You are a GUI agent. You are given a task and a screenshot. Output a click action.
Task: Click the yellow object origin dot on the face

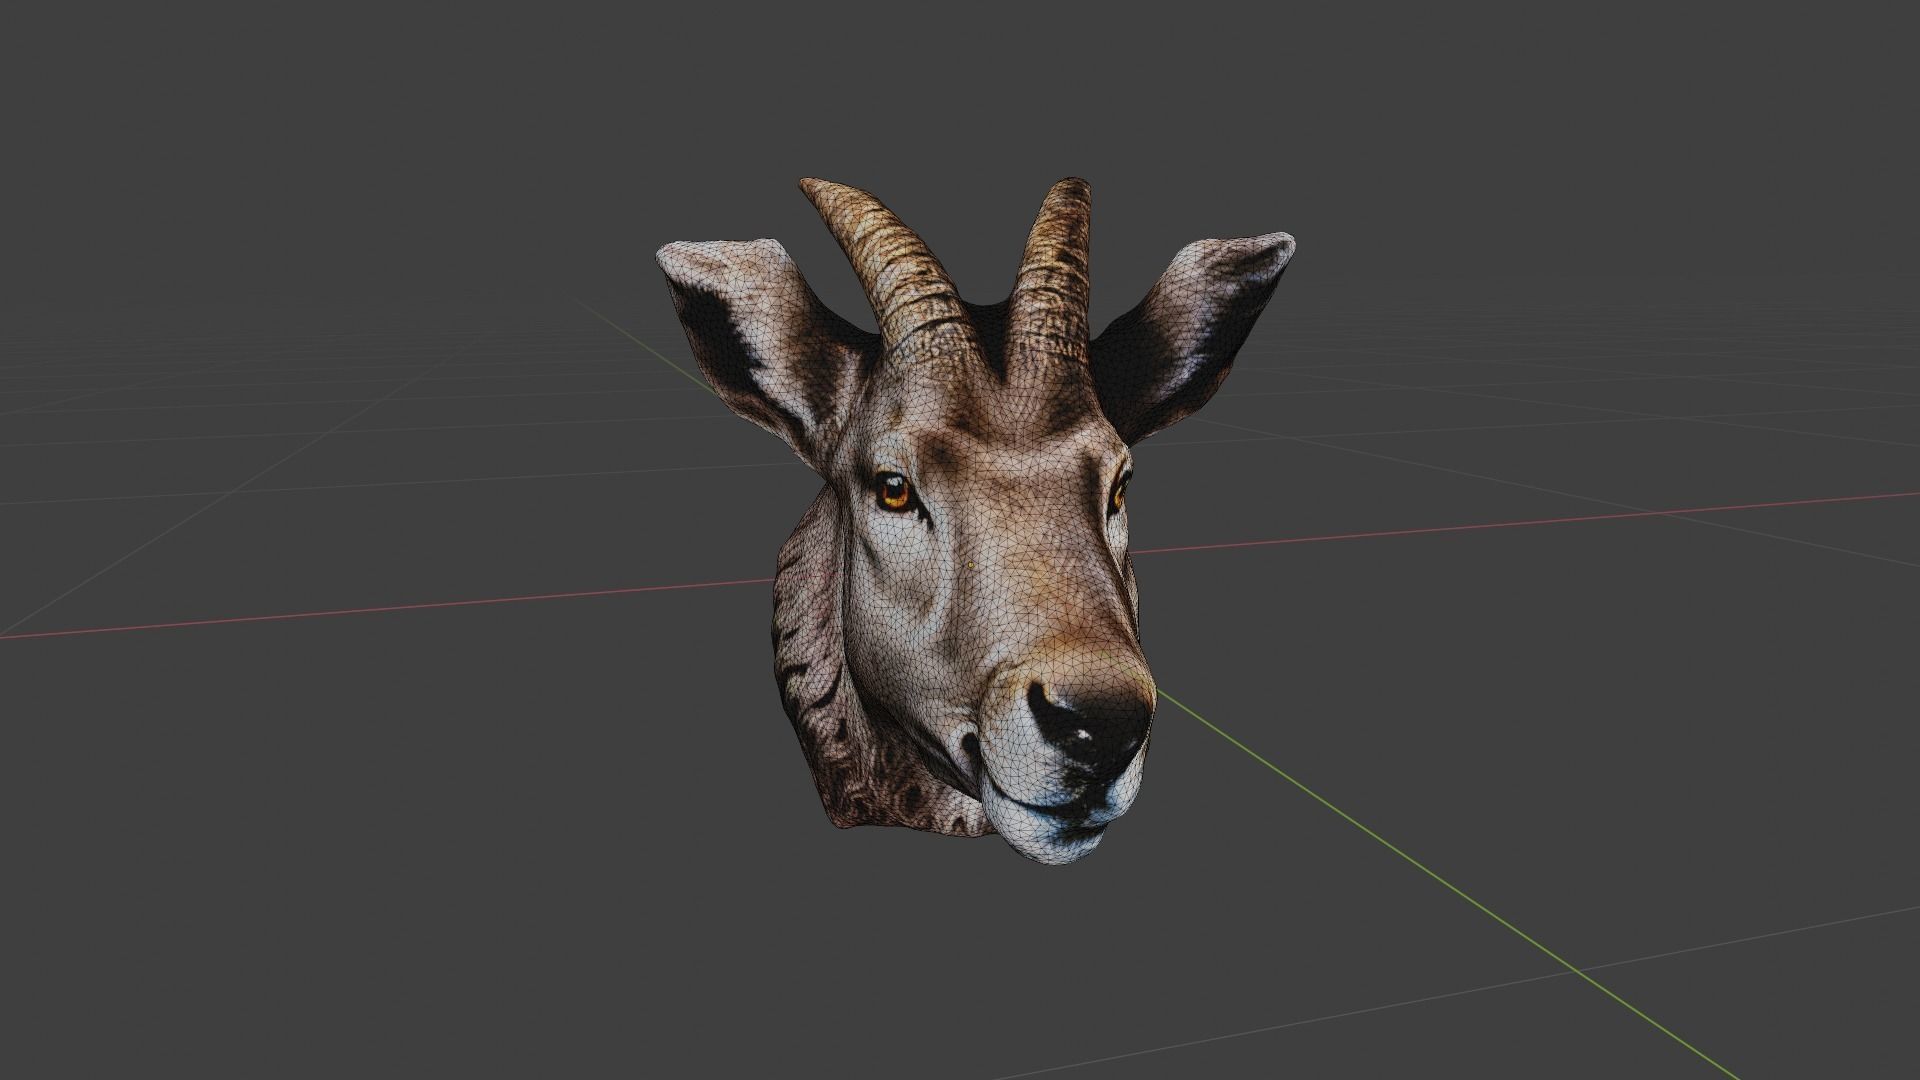[972, 565]
